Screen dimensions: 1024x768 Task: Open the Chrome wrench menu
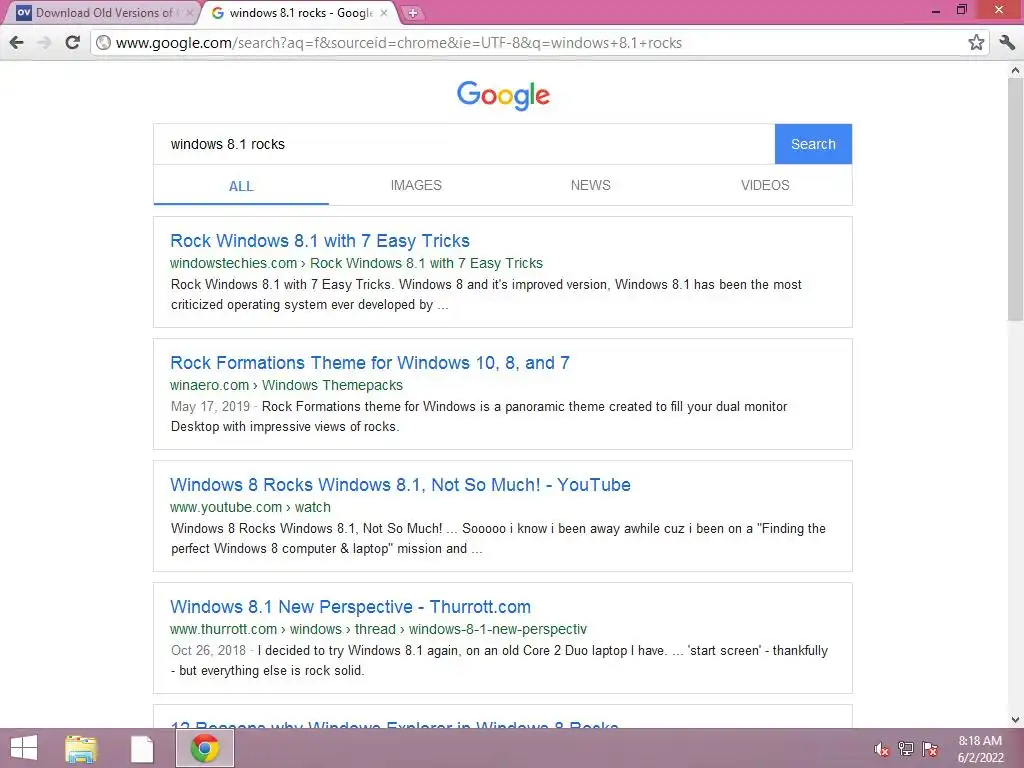pos(1007,42)
